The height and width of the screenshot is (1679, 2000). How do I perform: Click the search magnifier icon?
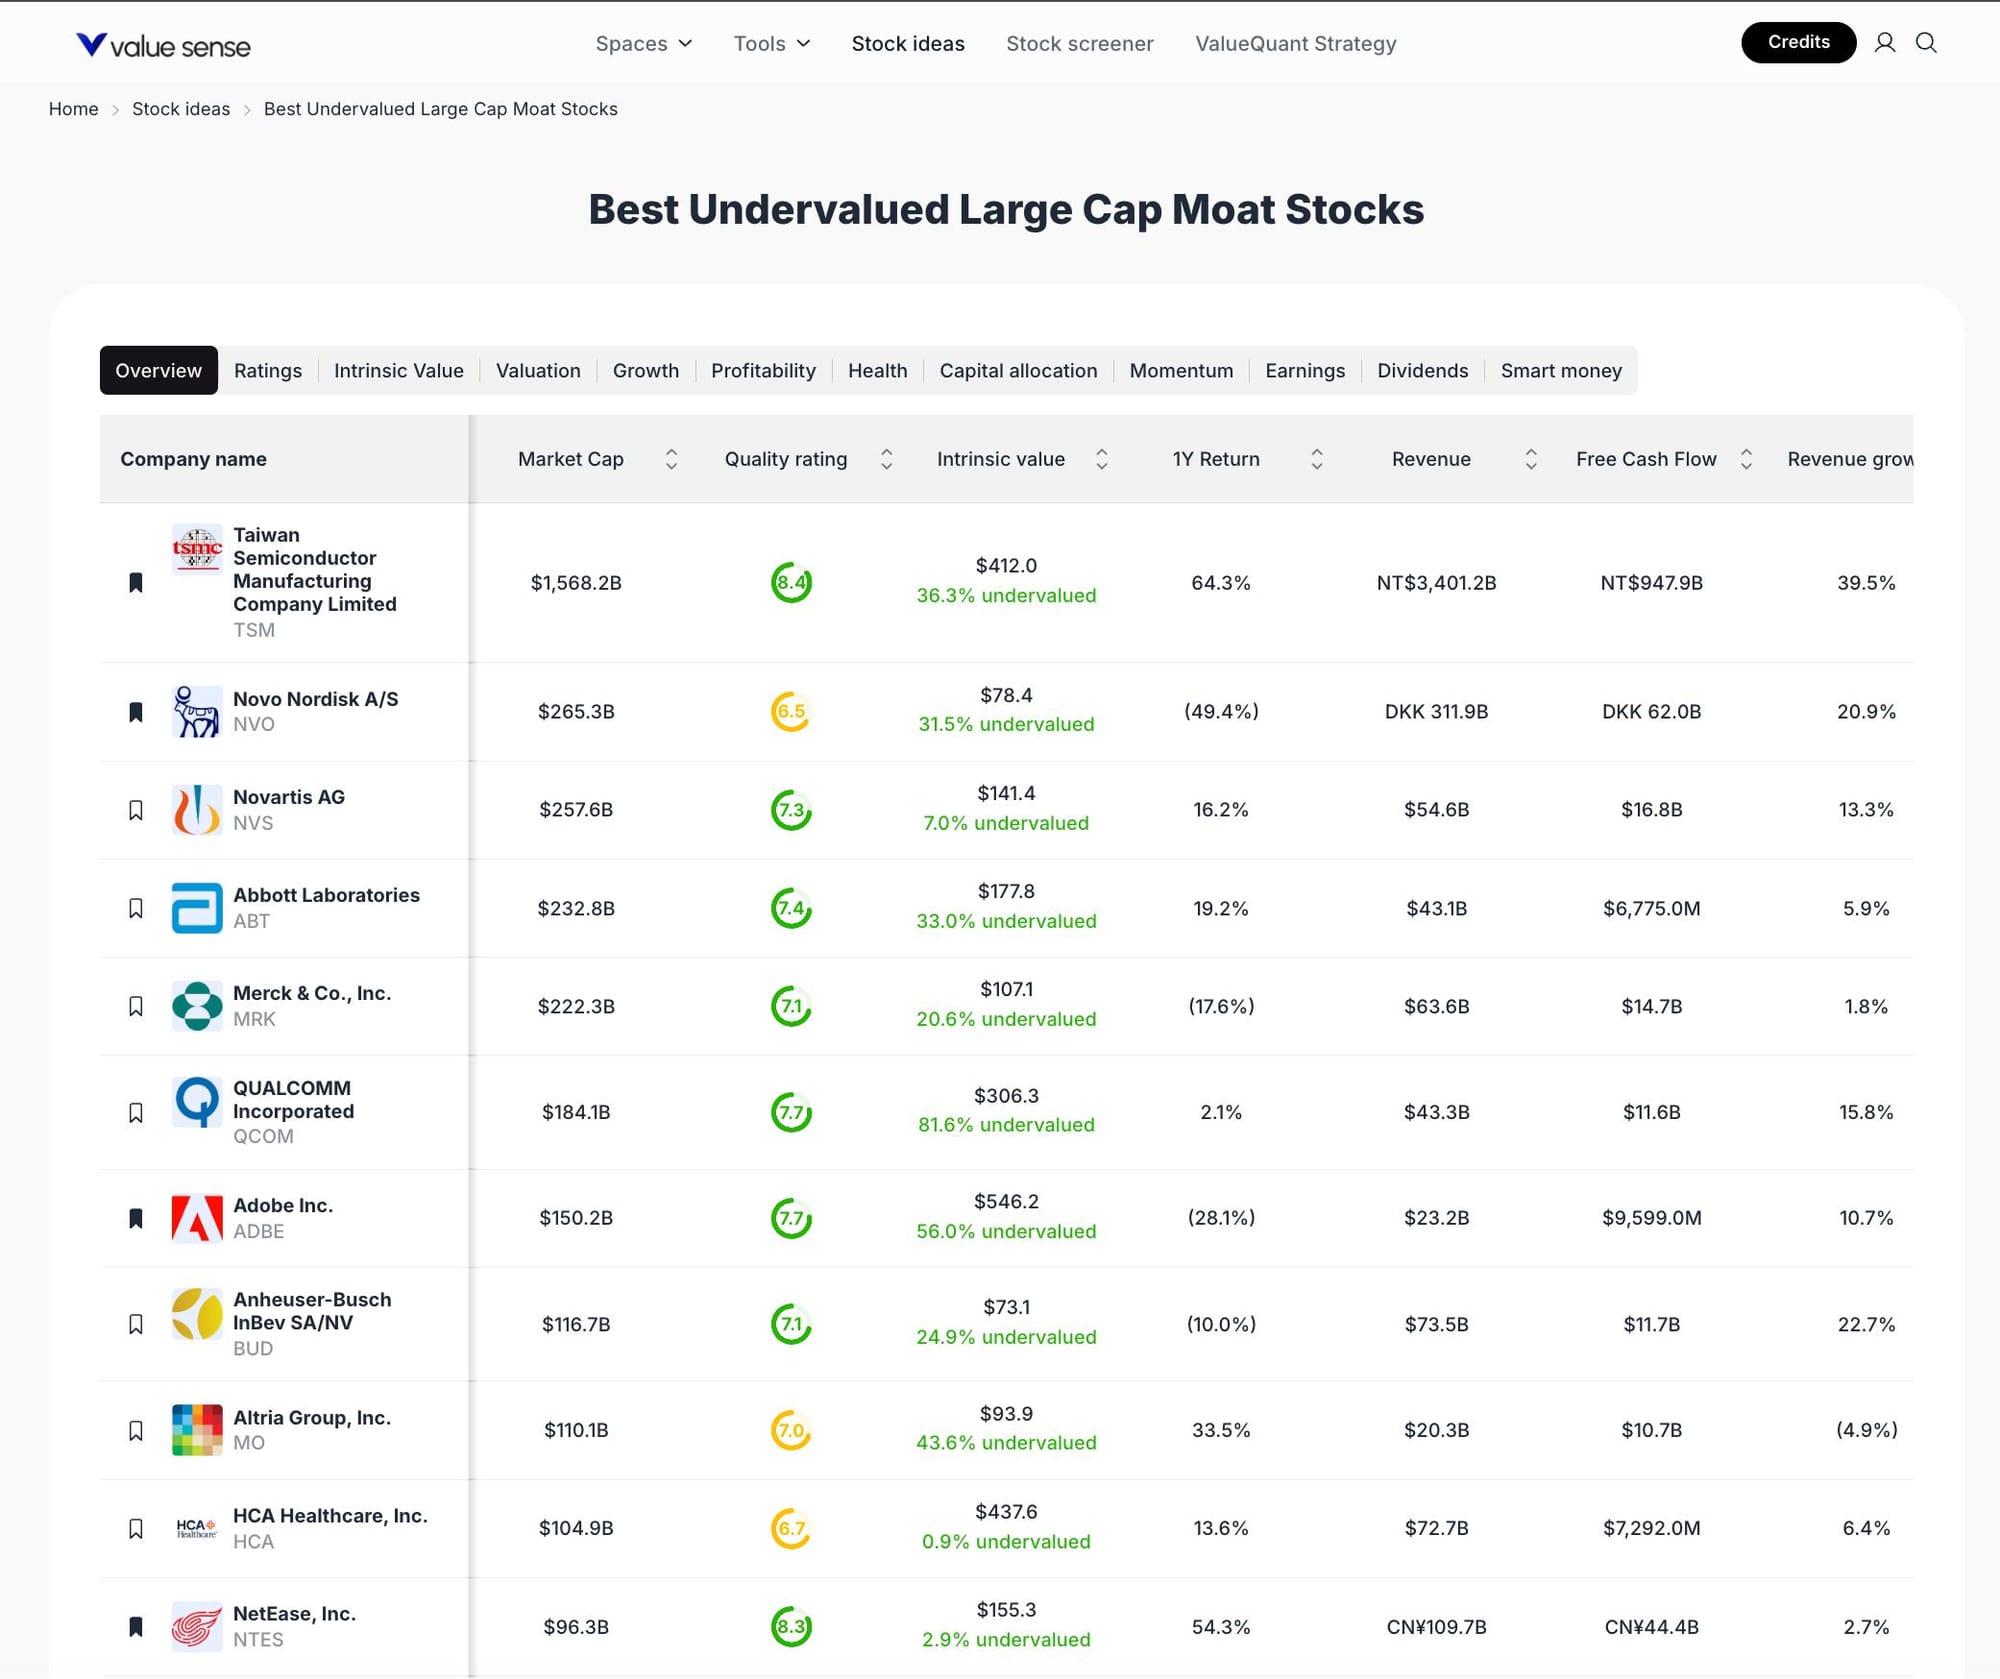pos(1926,43)
